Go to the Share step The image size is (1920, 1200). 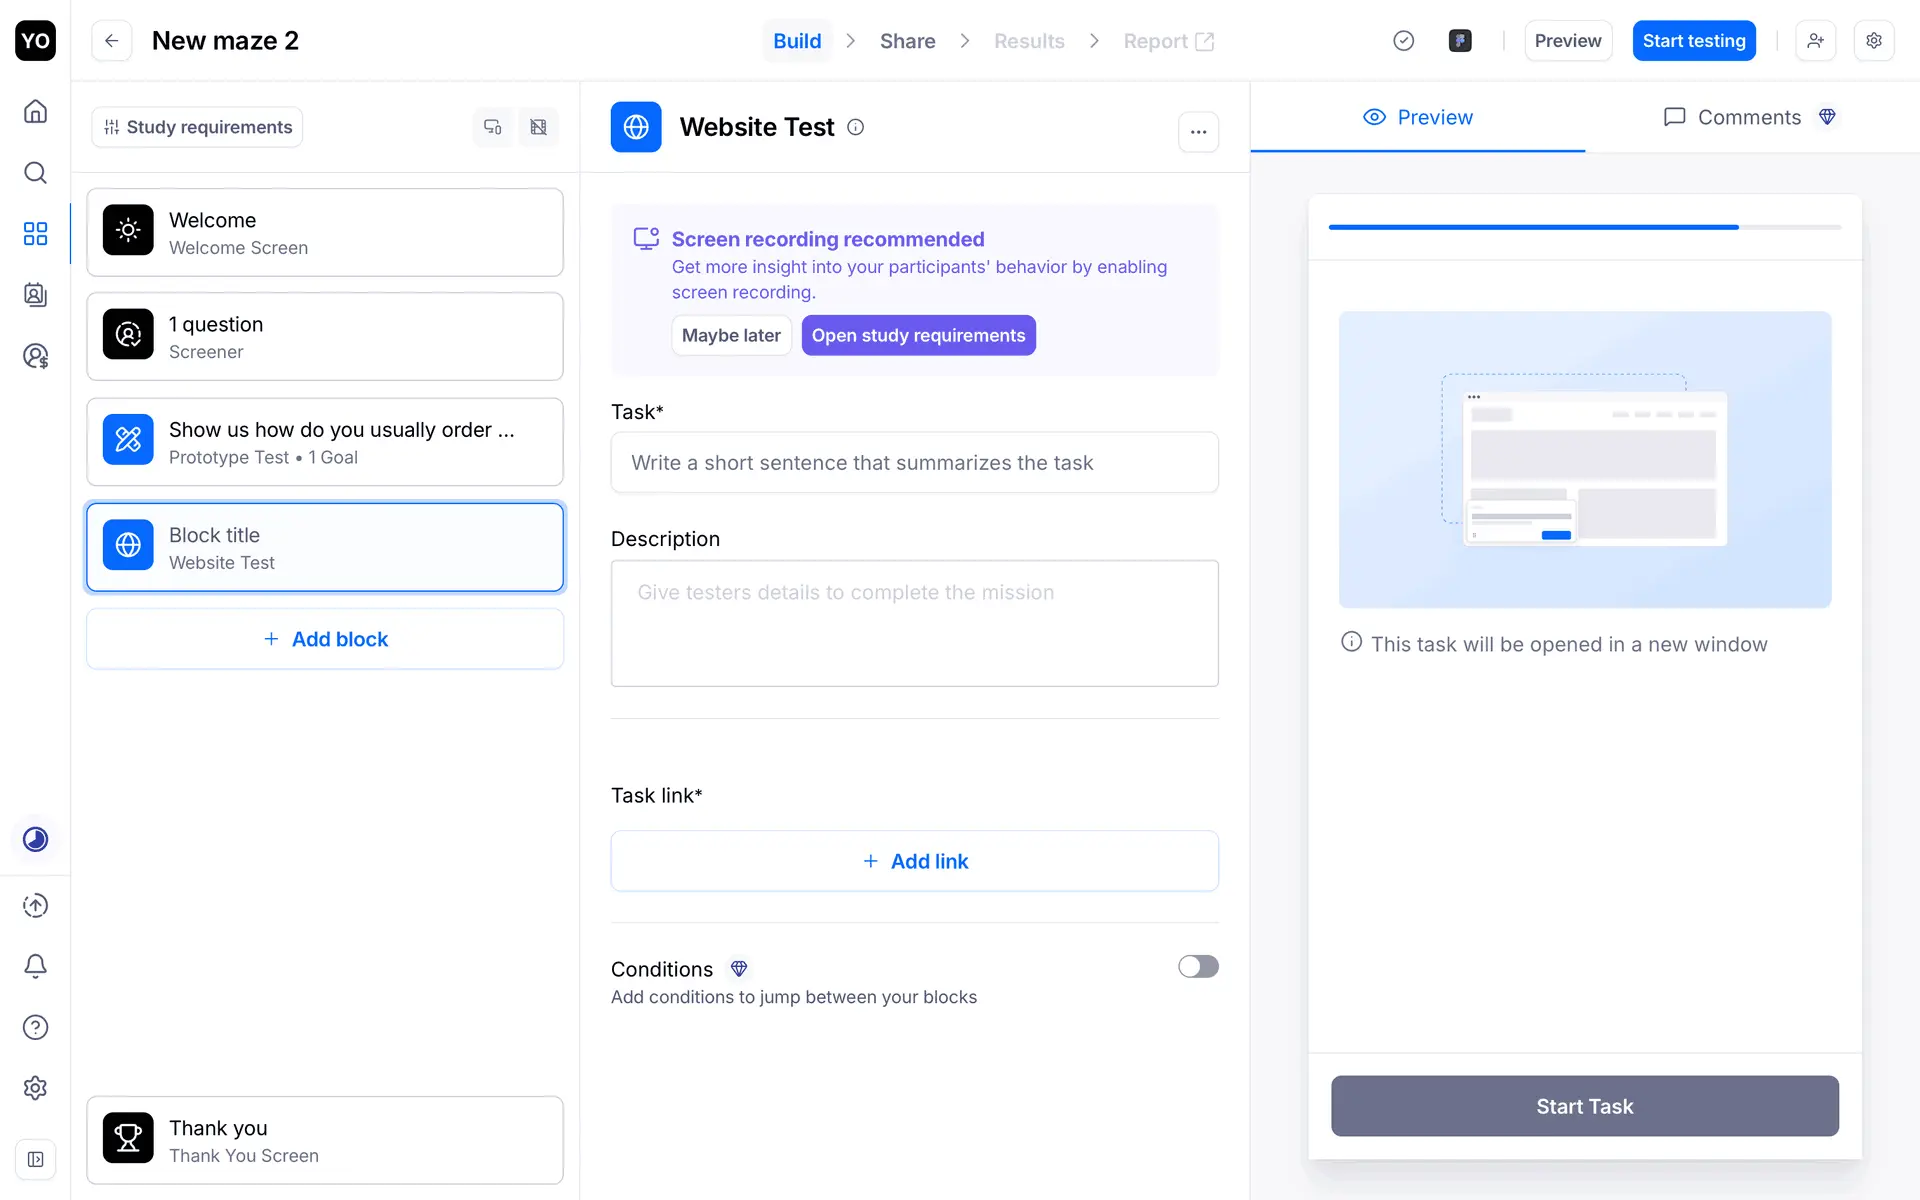coord(907,41)
